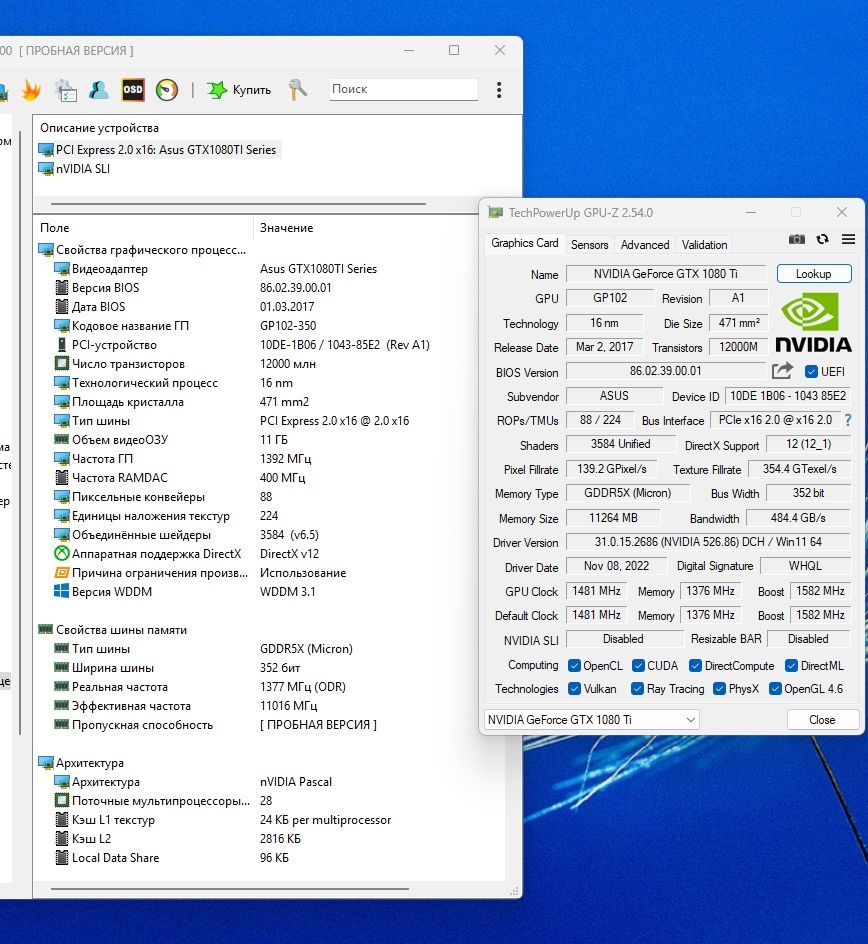Open the NVIDIA GeForce GTX 1080 Ti dropdown

click(591, 719)
